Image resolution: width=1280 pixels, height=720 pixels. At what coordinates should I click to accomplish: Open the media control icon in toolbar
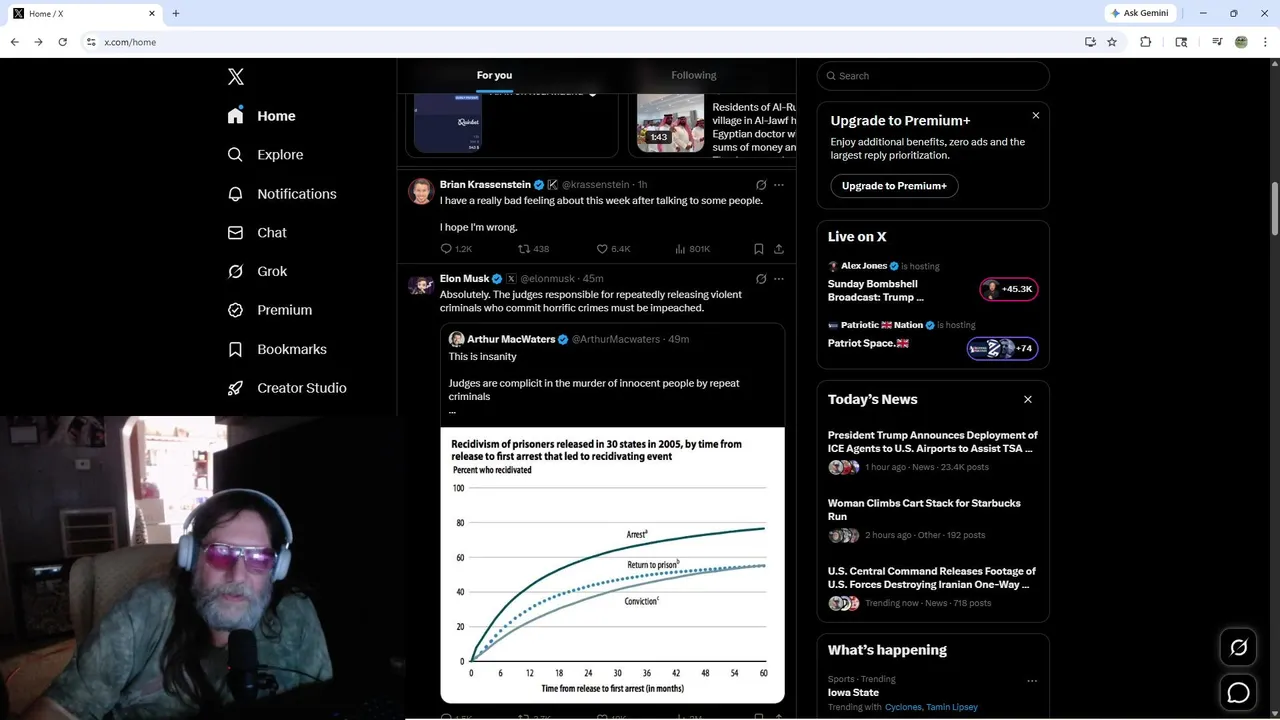pos(1217,42)
